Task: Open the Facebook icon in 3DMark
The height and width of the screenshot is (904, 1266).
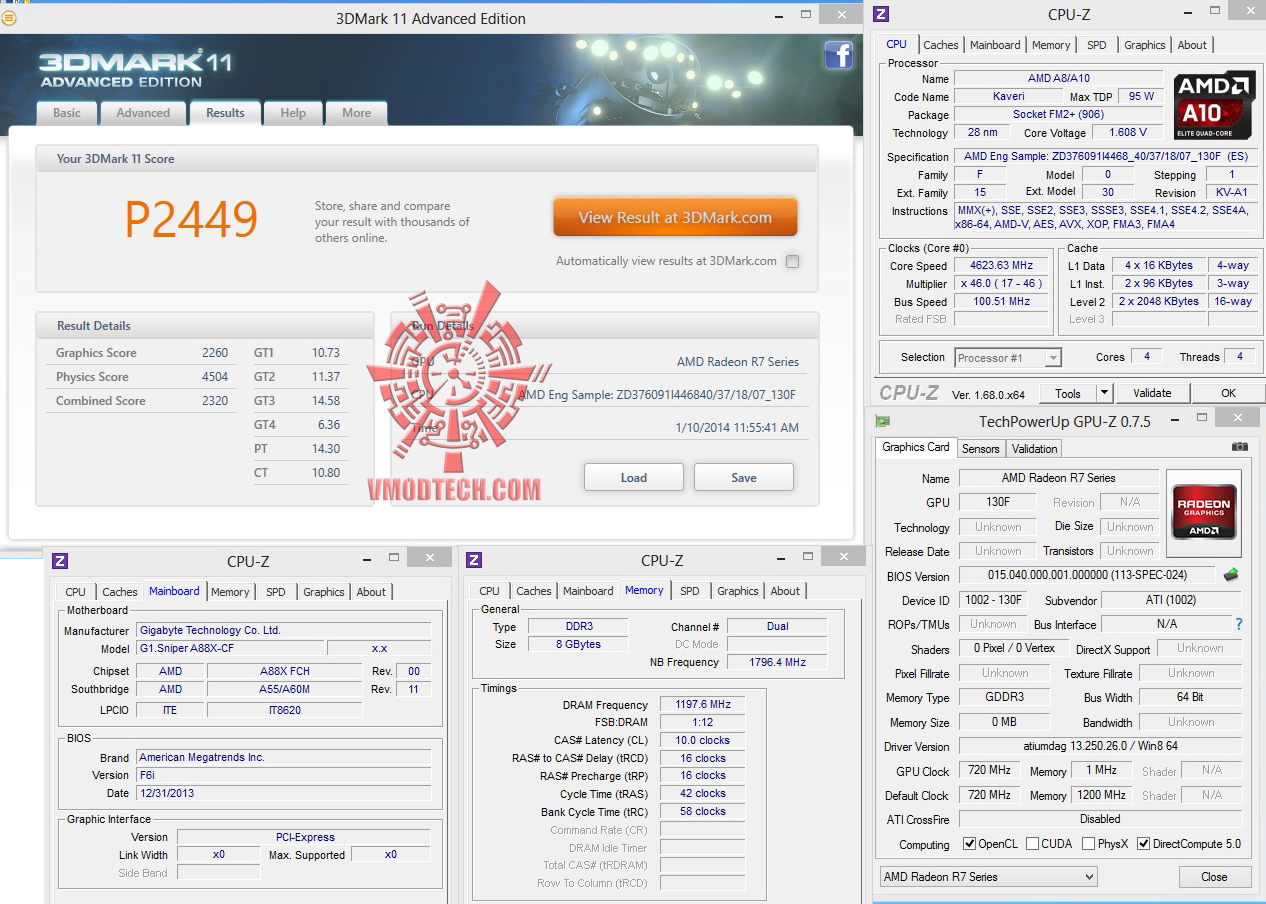Action: (838, 55)
